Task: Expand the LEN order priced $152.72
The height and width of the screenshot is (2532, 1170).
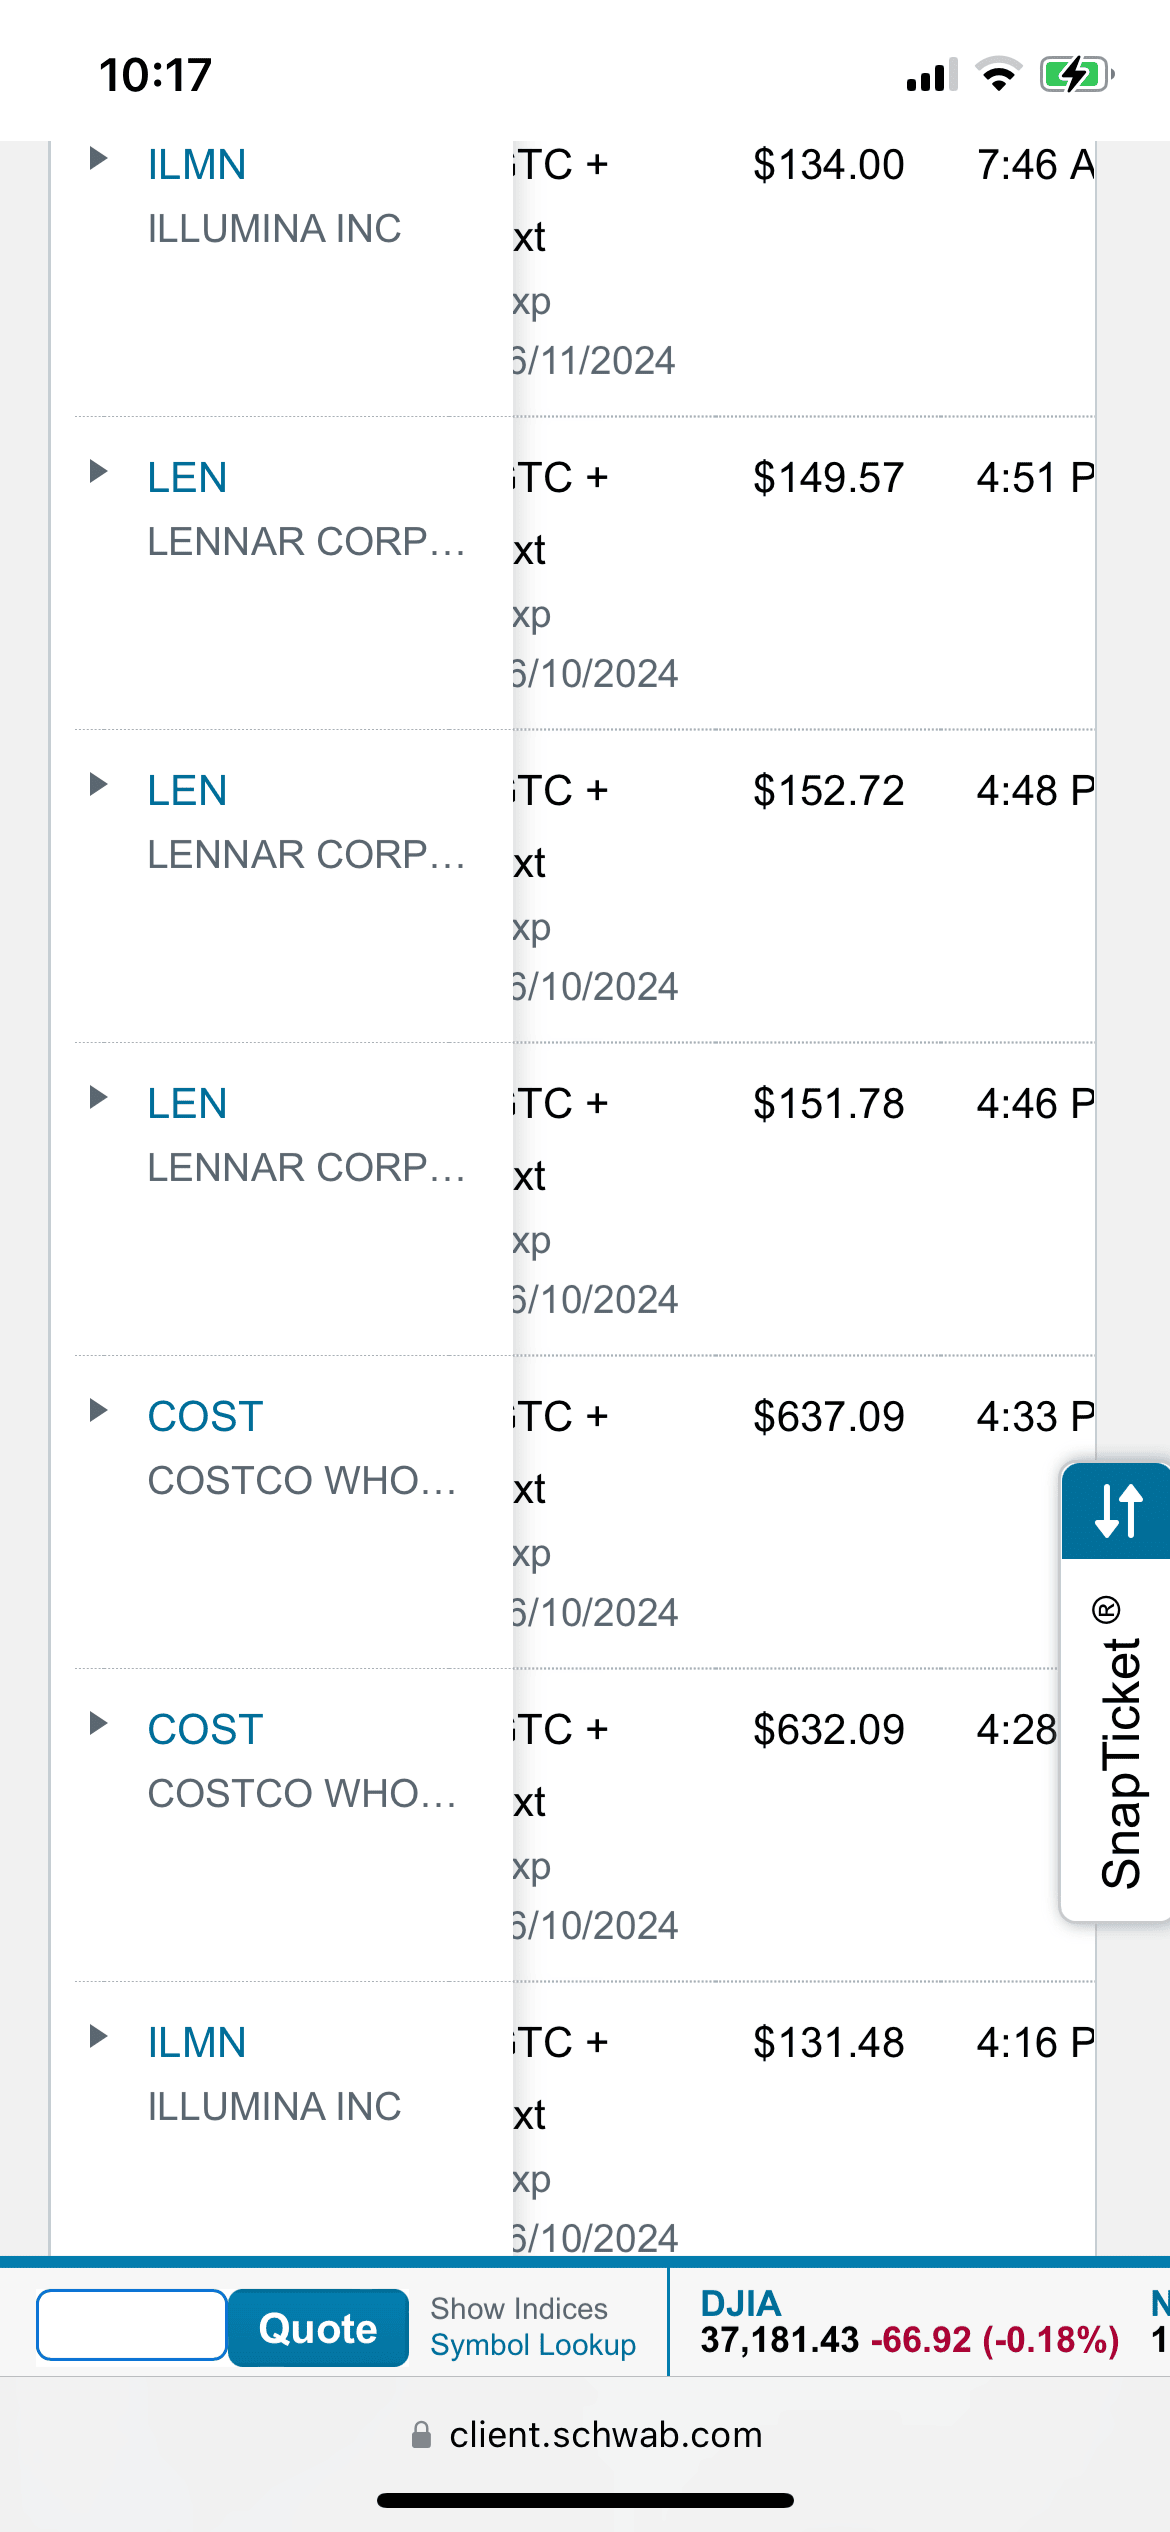Action: click(x=98, y=784)
